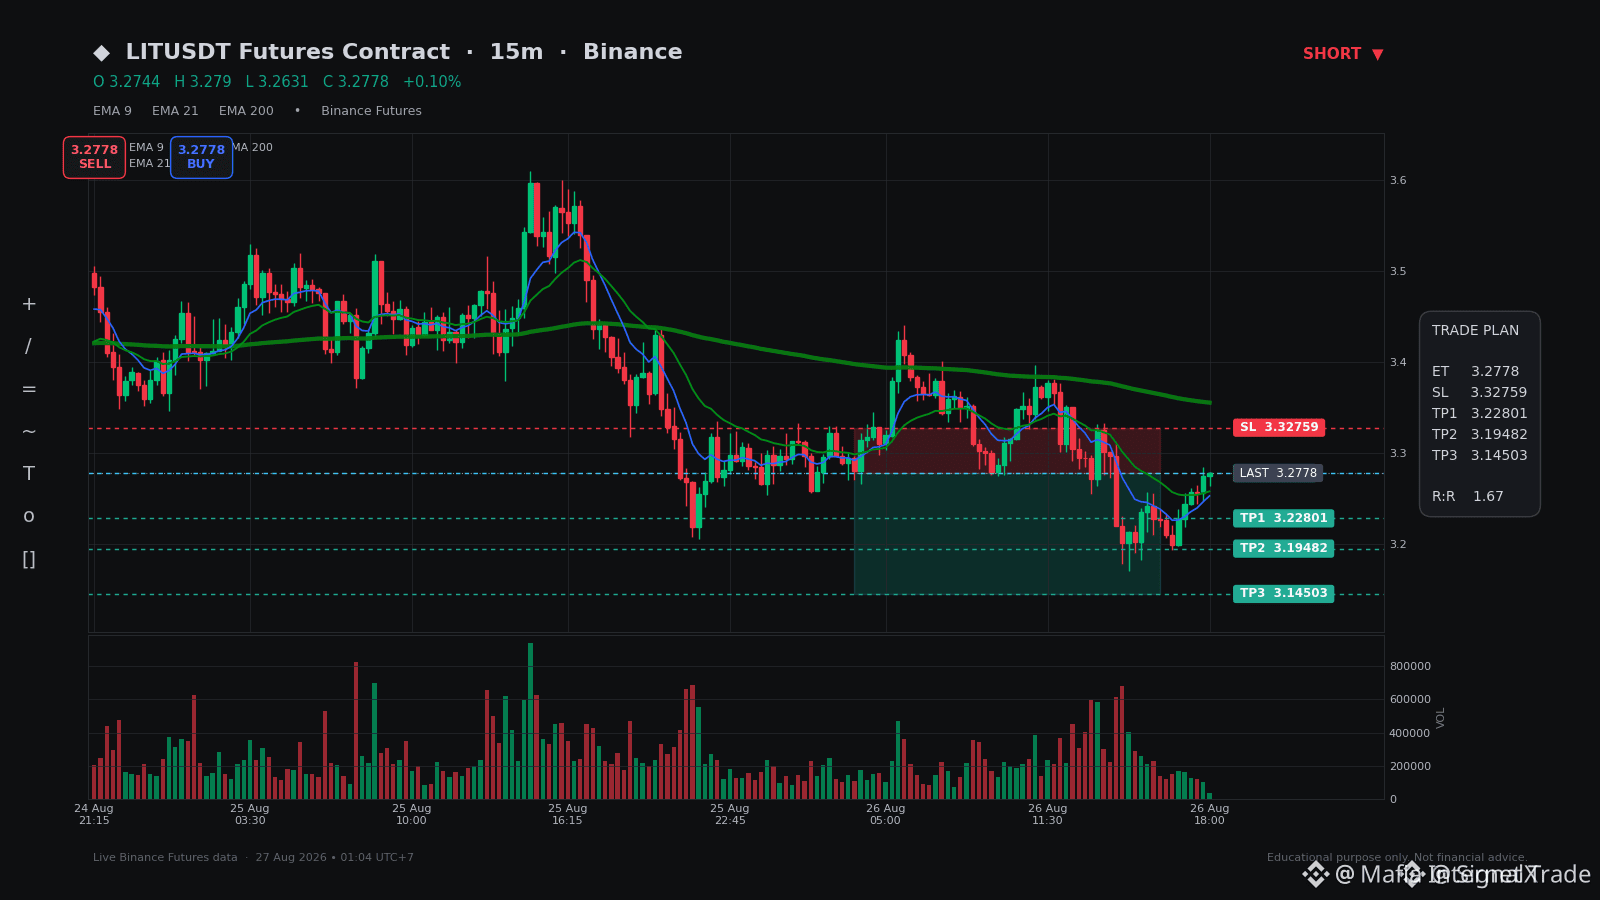
Task: Click the Educational purpose only disclaimer
Action: pyautogui.click(x=1398, y=858)
